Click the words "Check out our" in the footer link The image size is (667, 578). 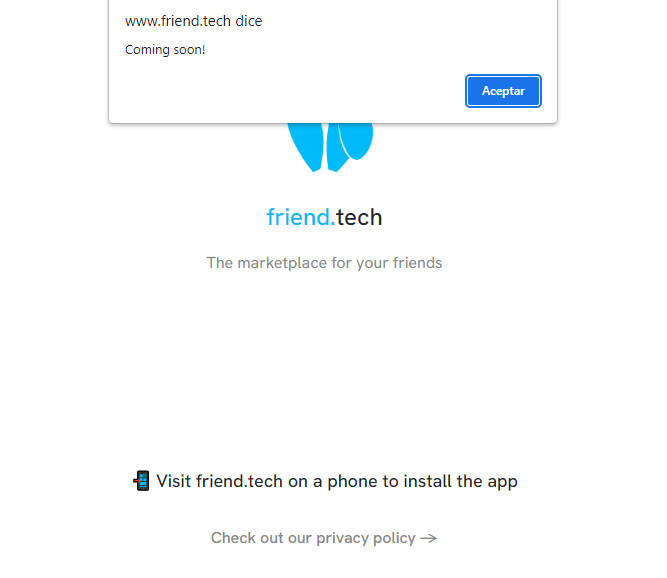261,538
